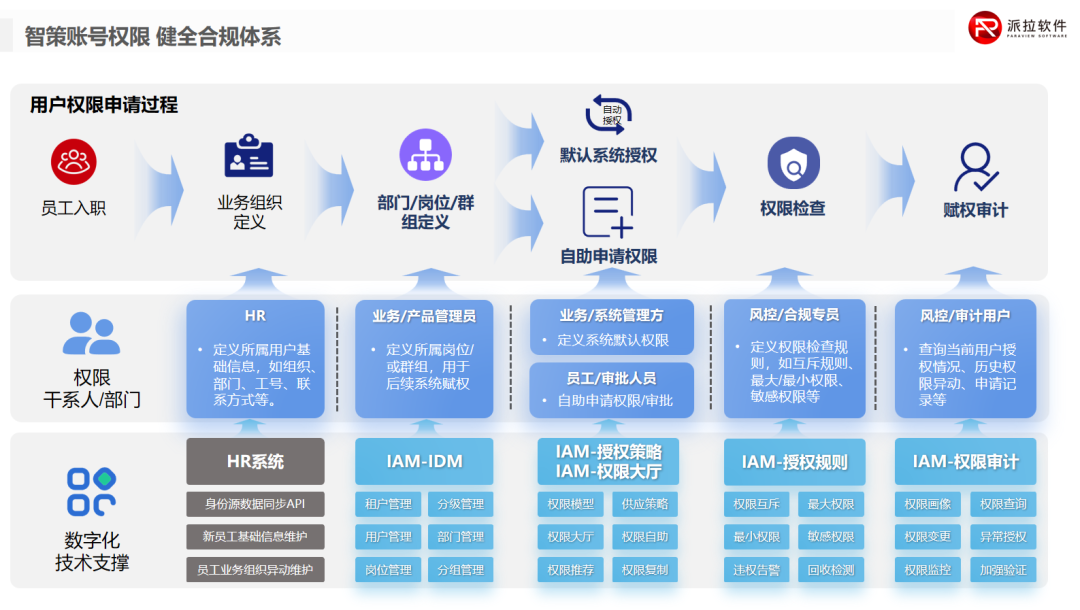Viewport: 1080px width, 610px height.
Task: Click the 权限推荐 tile
Action: coord(570,570)
